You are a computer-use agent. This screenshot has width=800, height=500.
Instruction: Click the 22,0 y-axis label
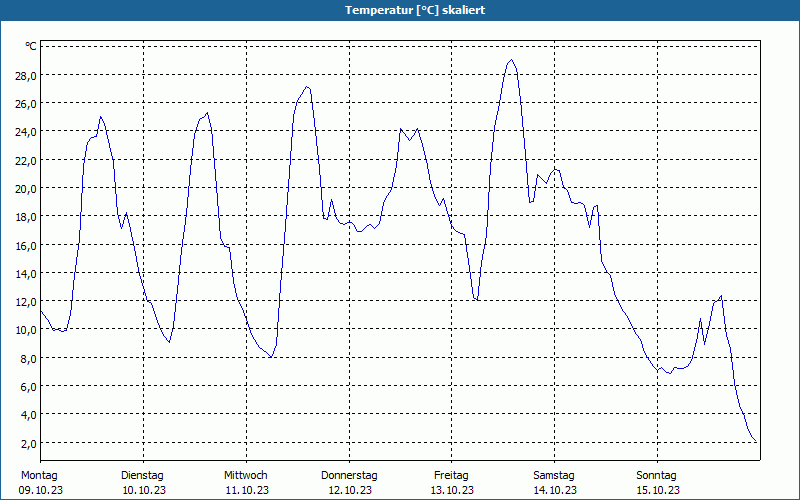click(x=28, y=160)
